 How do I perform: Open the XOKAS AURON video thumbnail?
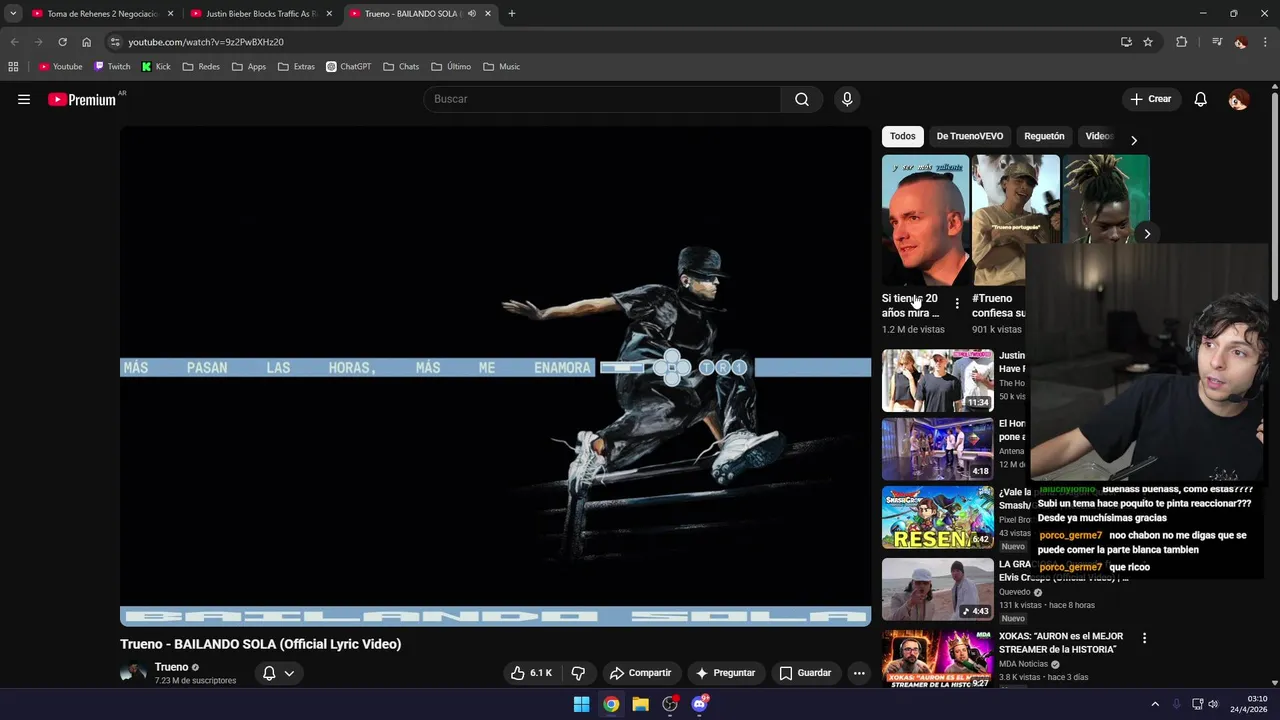(938, 658)
